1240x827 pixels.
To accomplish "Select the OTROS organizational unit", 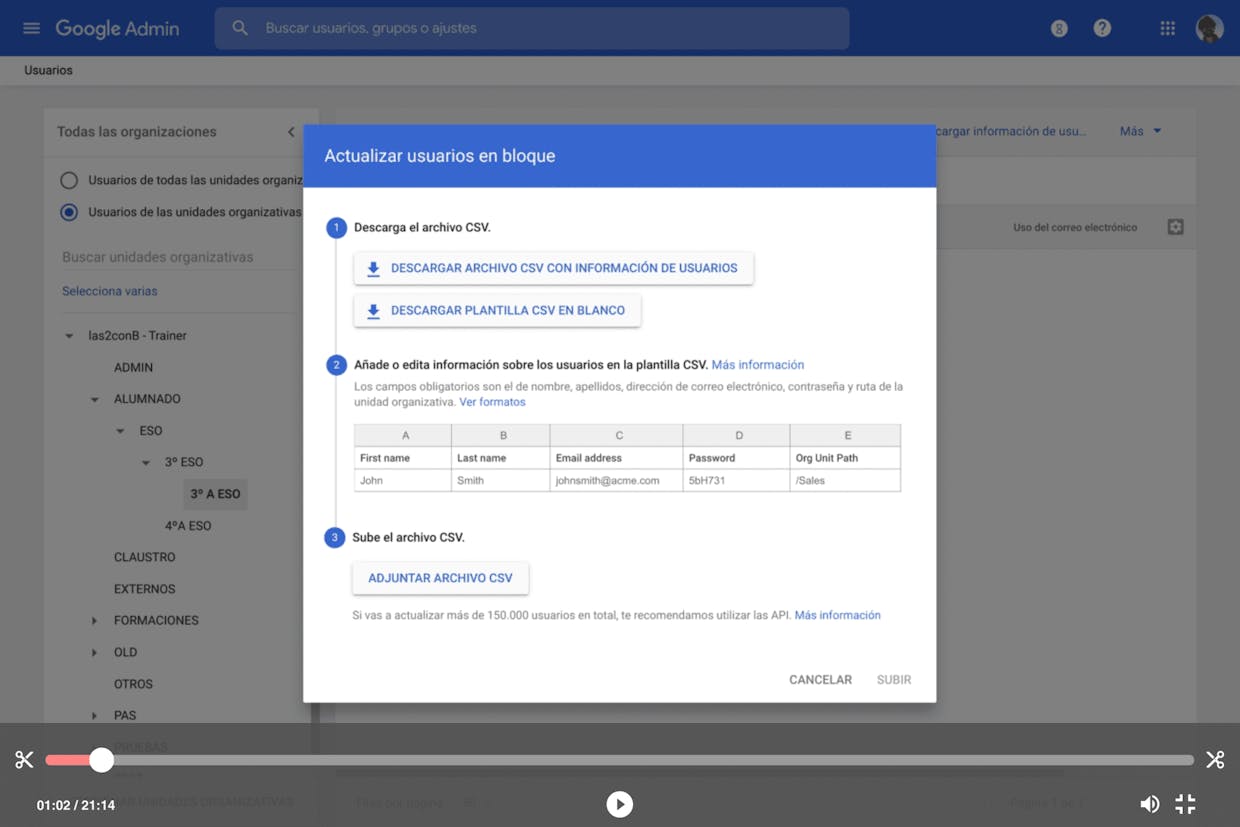I will 133,684.
